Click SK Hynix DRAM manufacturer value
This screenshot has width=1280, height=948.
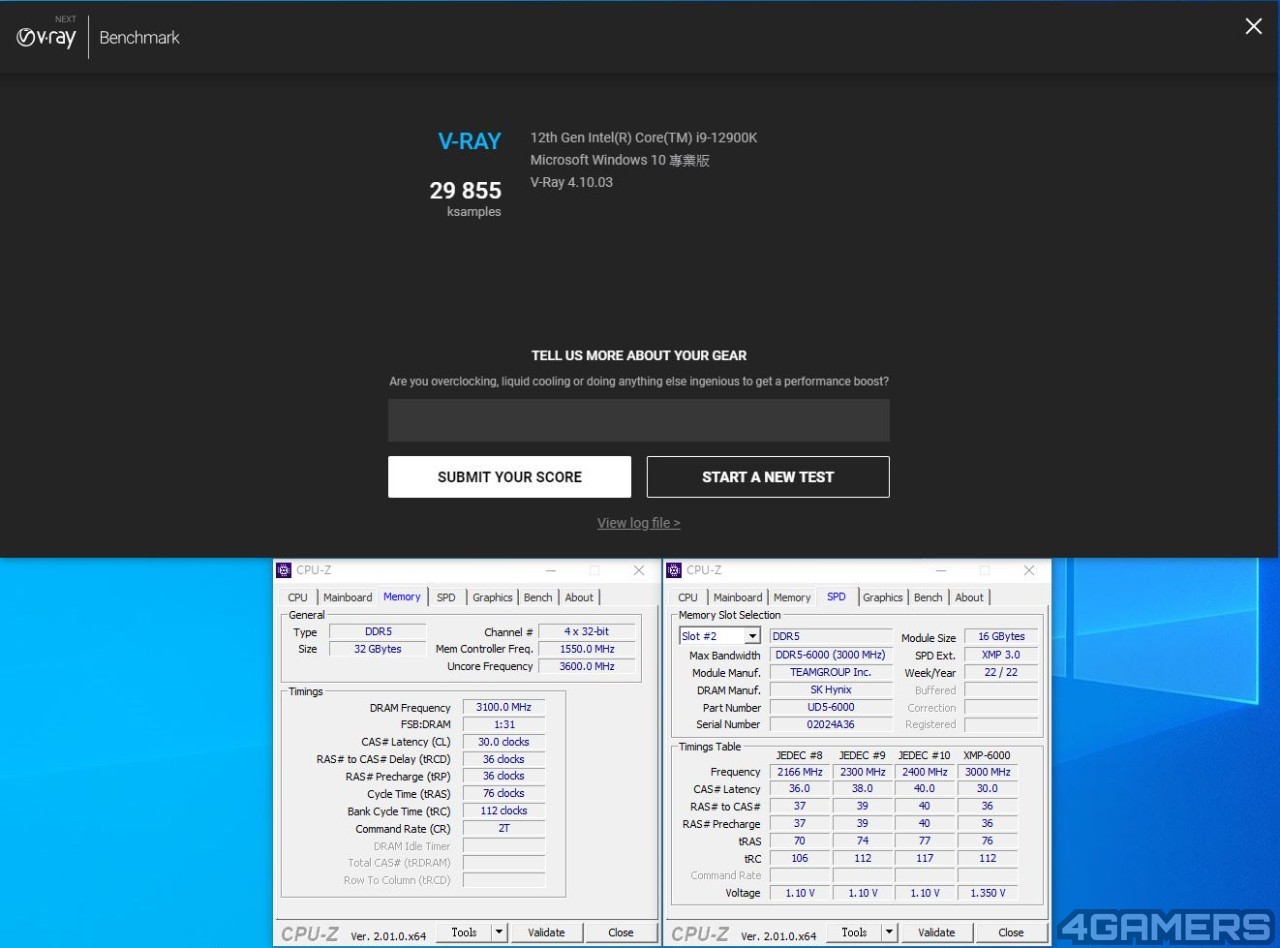[x=831, y=690]
